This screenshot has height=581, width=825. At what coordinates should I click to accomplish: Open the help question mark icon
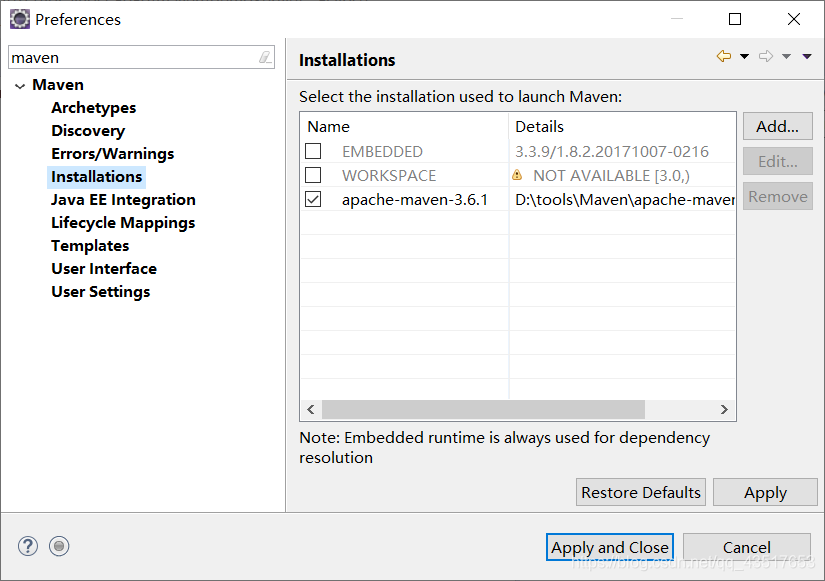(x=27, y=546)
